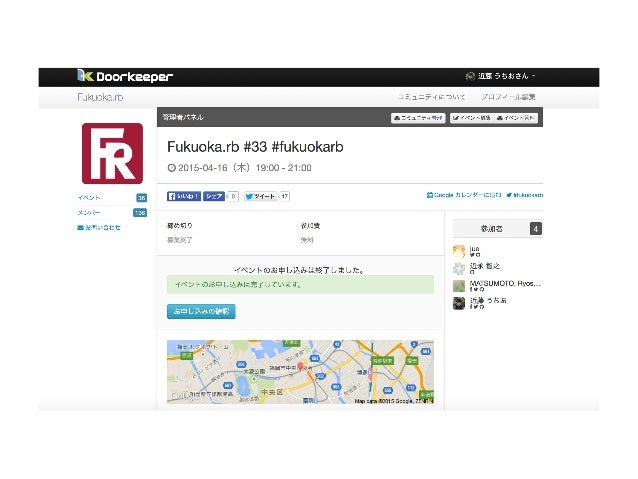Click the participants header with count 4
Screen dimensions: 638x479
pyautogui.click(x=498, y=229)
